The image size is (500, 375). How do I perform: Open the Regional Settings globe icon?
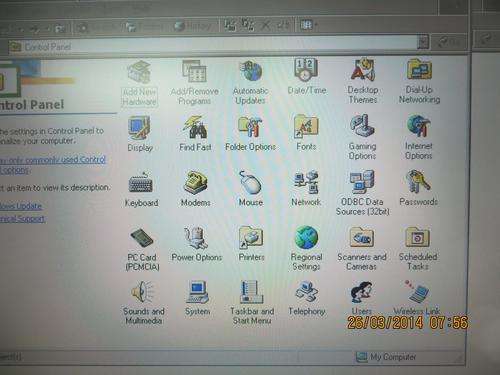tap(306, 238)
